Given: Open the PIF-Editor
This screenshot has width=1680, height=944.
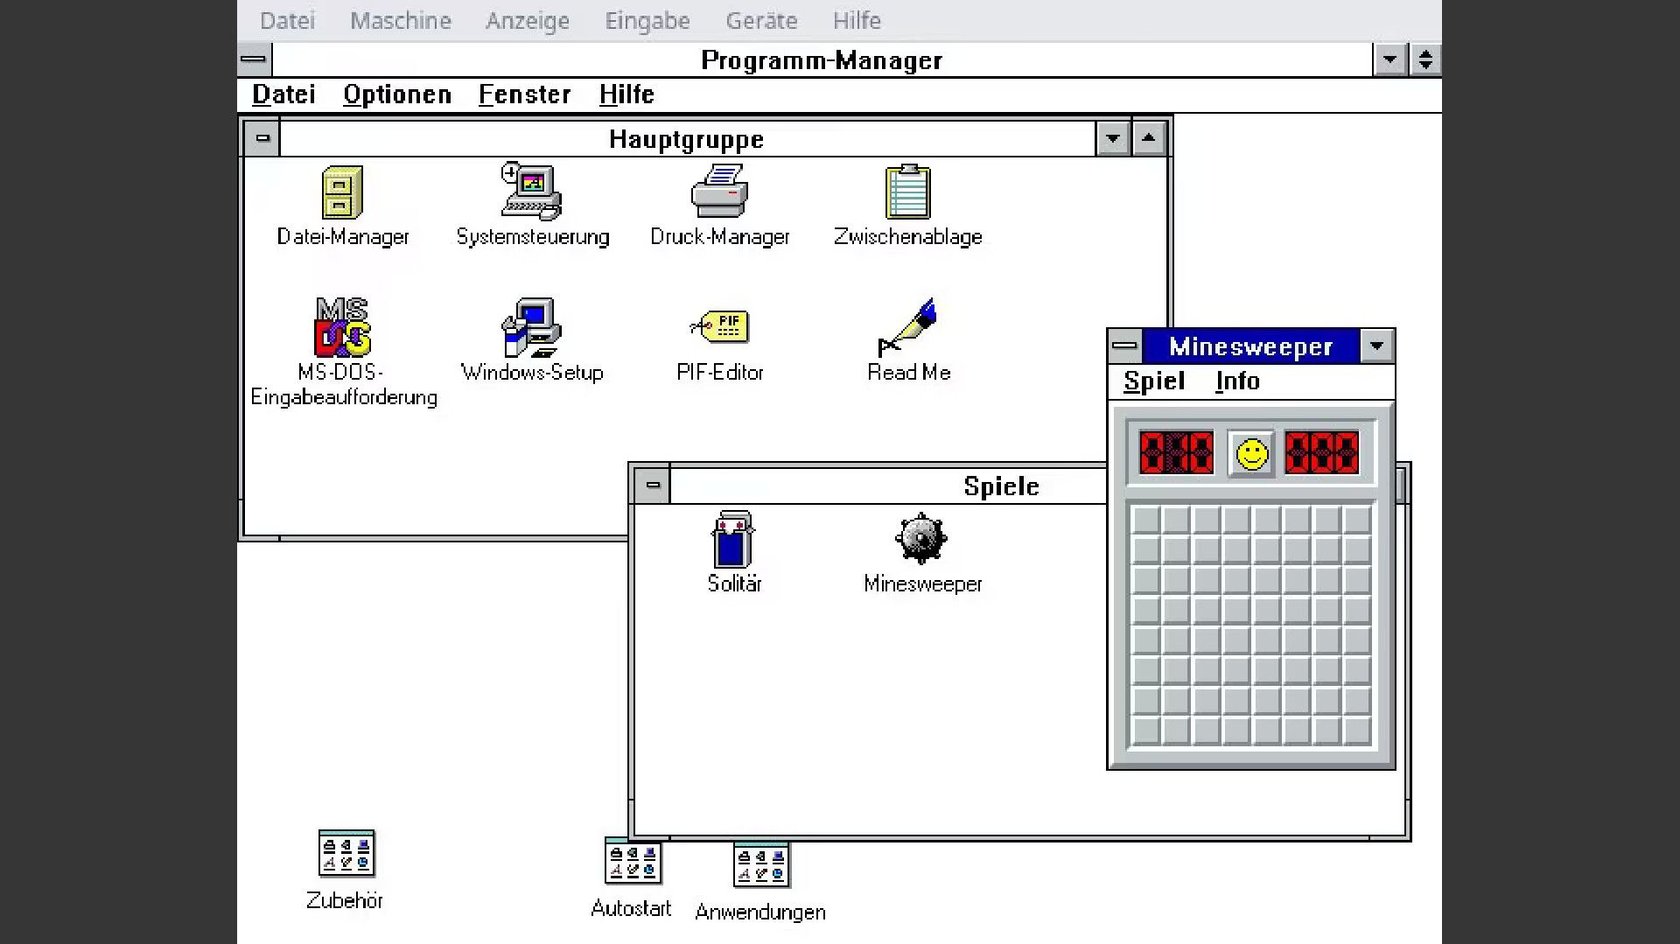Looking at the screenshot, I should point(719,330).
